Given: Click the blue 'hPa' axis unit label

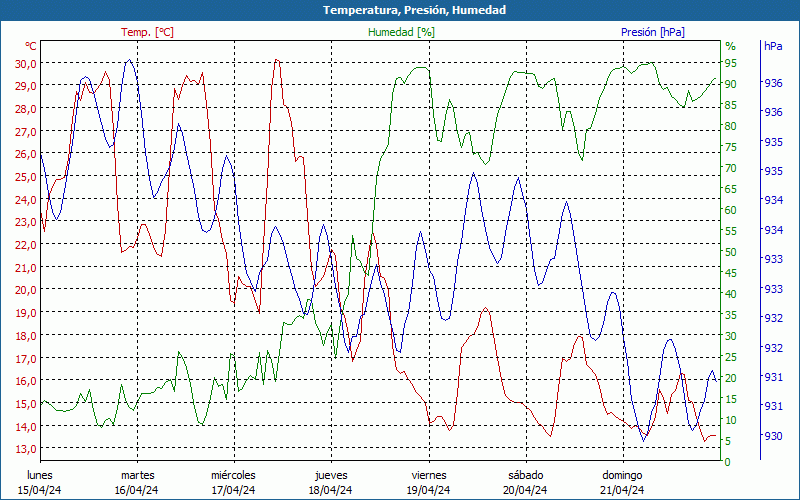Looking at the screenshot, I should pos(773,46).
